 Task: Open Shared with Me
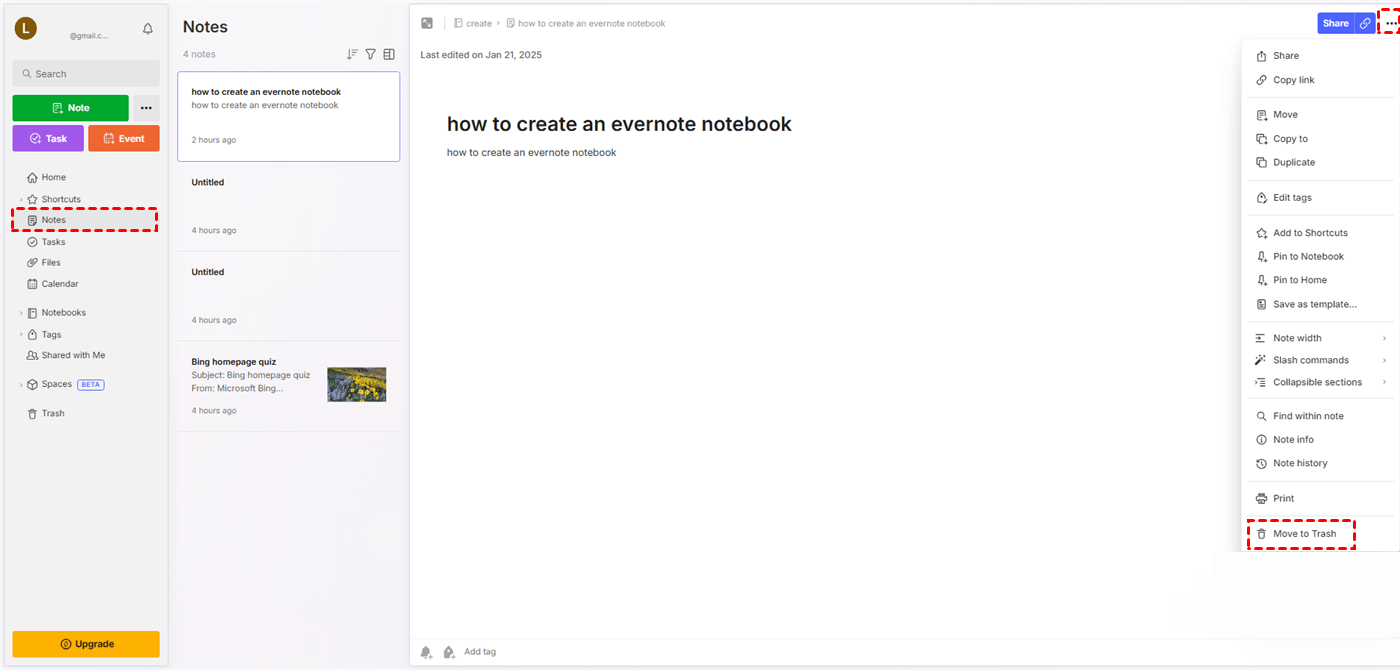(73, 355)
